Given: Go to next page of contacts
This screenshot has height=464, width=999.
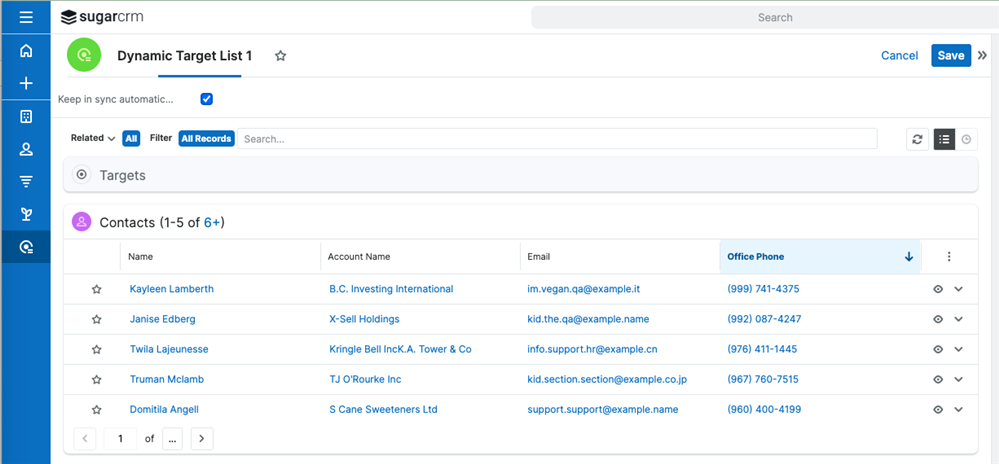Looking at the screenshot, I should (202, 438).
